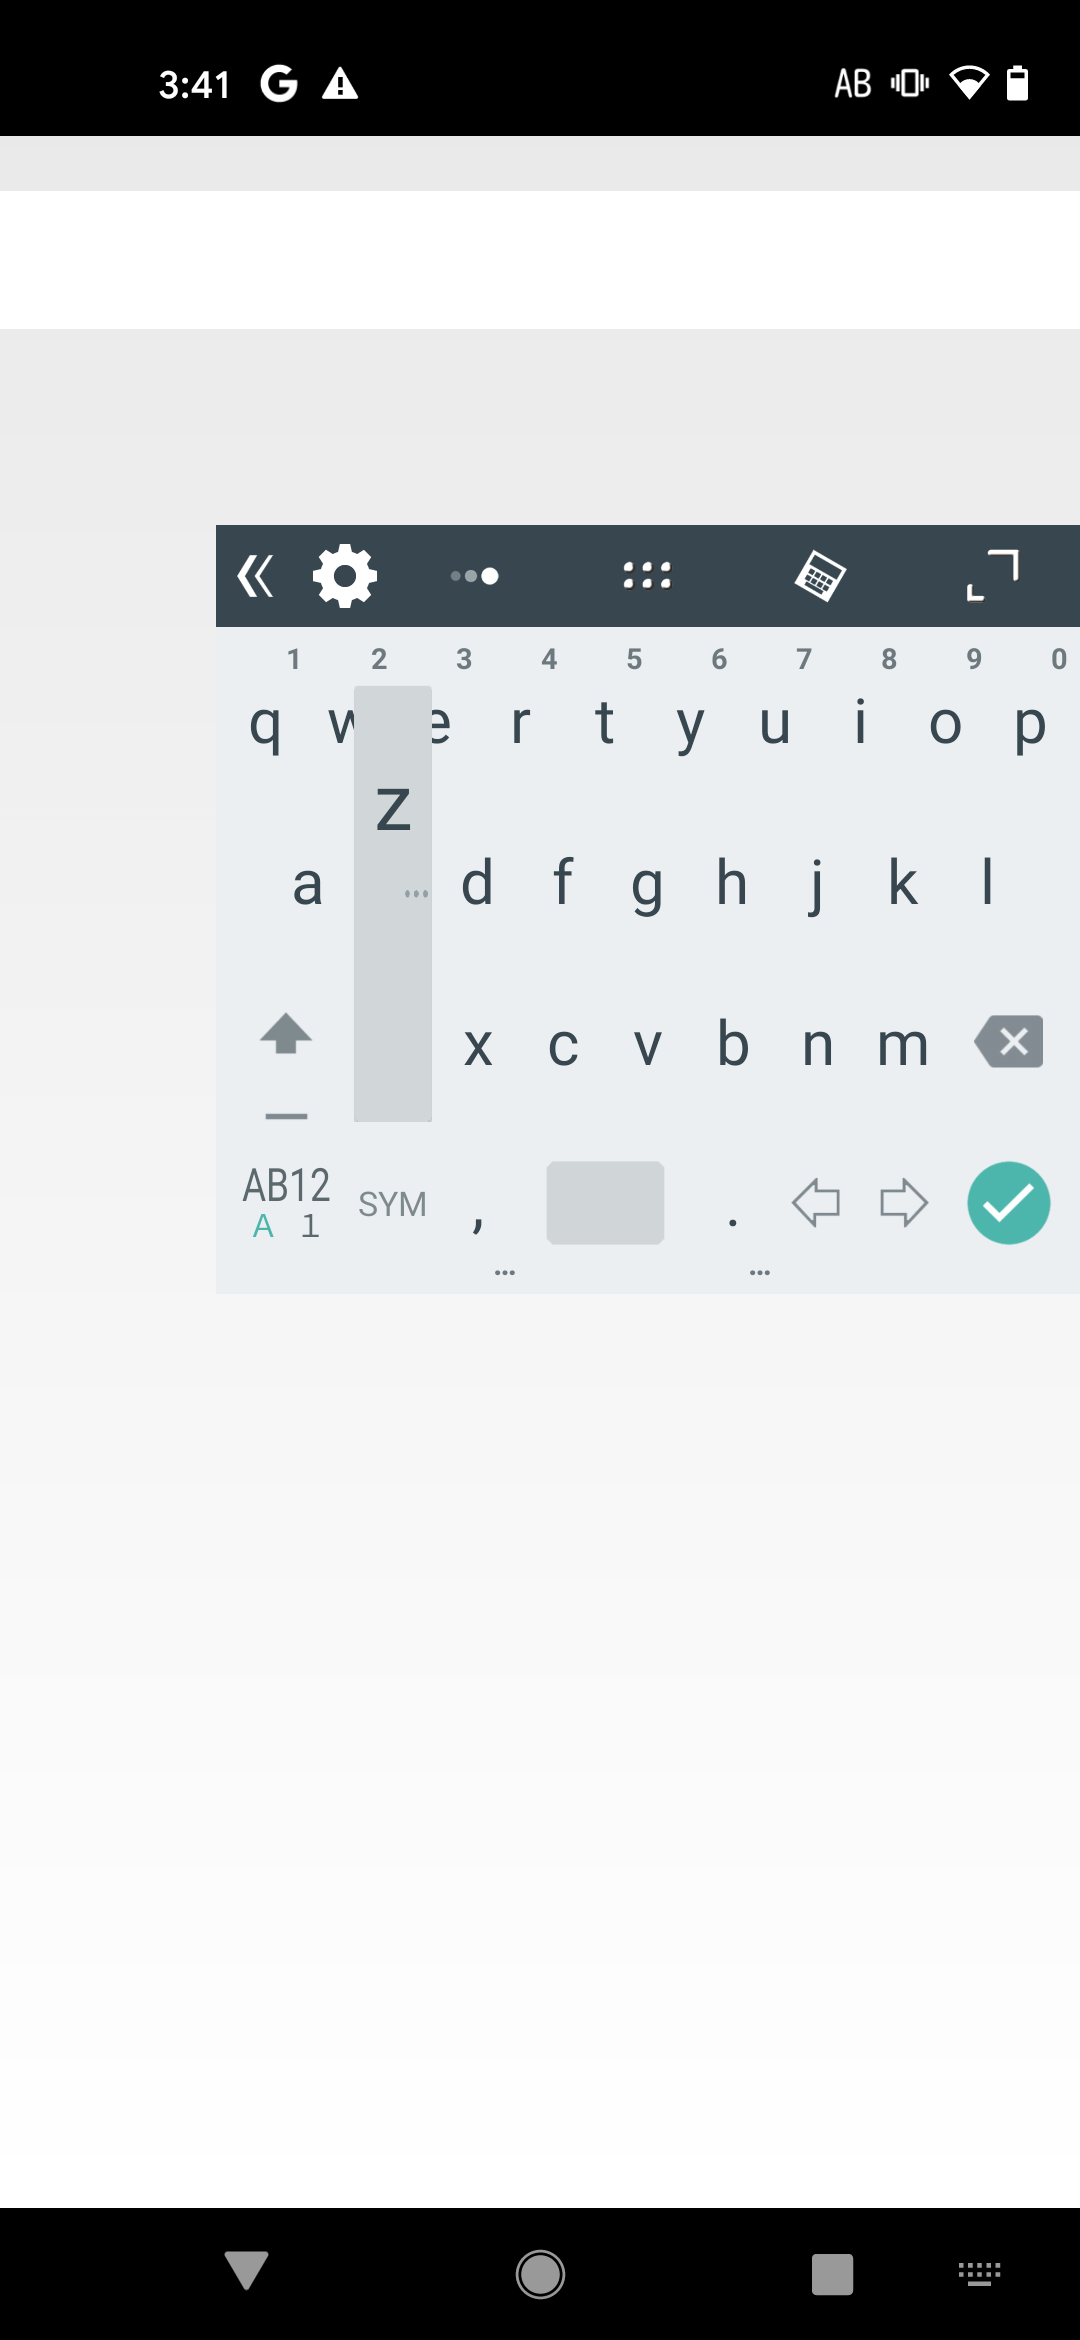Tap the space bar key
Screen dimensions: 1080x2340
tap(605, 1203)
